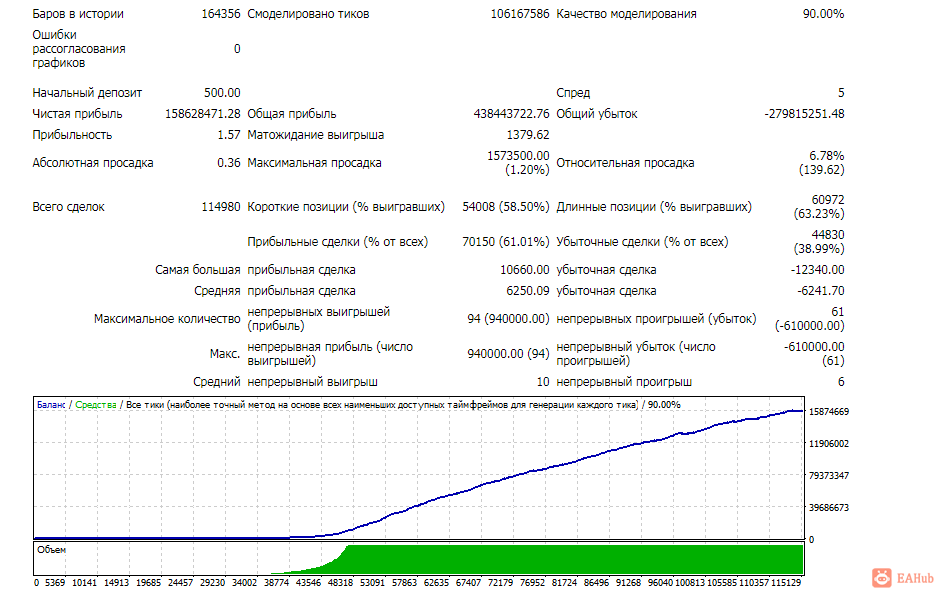Click the 5369 trade axis tick
The width and height of the screenshot is (943, 593).
point(55,583)
